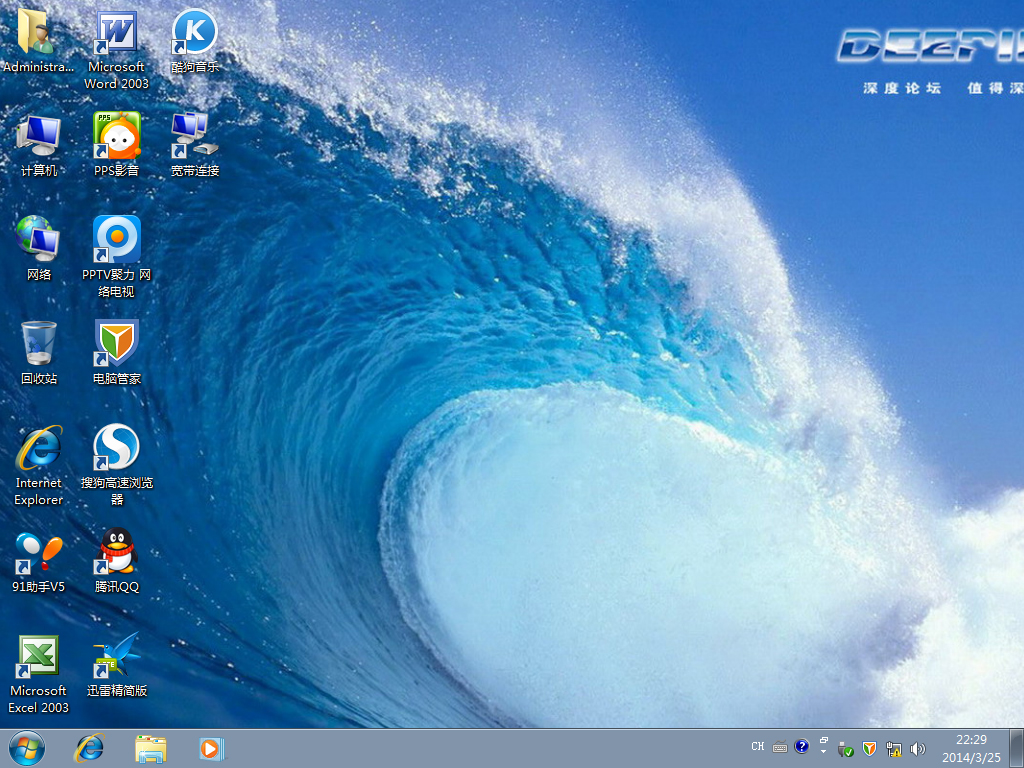Start 电脑管家 security manager
1024x768 pixels.
pos(115,345)
